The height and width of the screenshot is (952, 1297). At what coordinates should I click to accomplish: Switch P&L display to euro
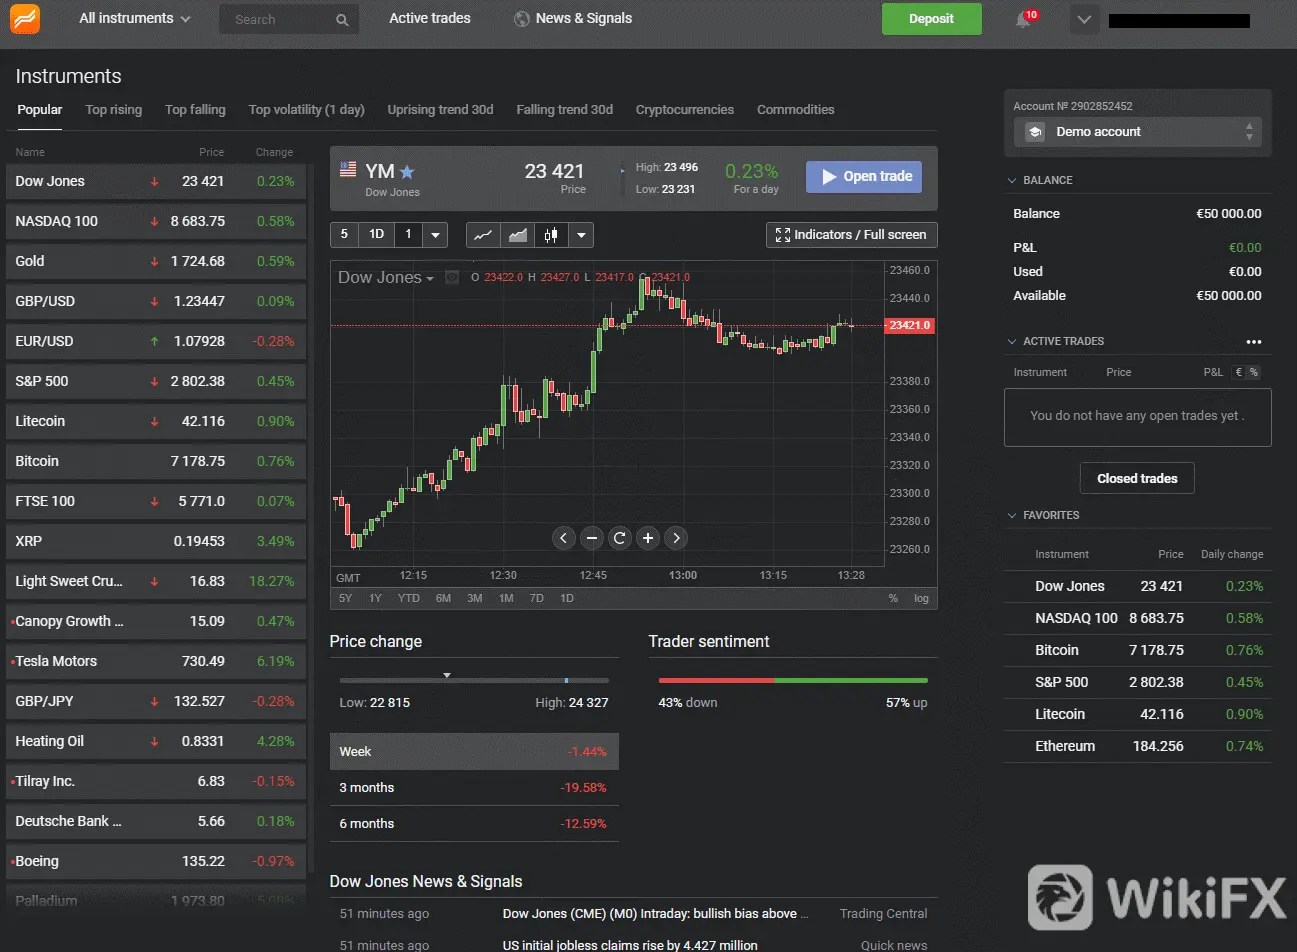[1238, 372]
